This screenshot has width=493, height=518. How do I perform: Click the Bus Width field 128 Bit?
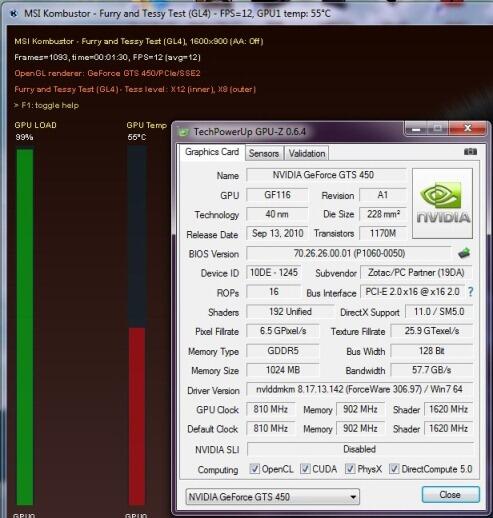coord(432,351)
